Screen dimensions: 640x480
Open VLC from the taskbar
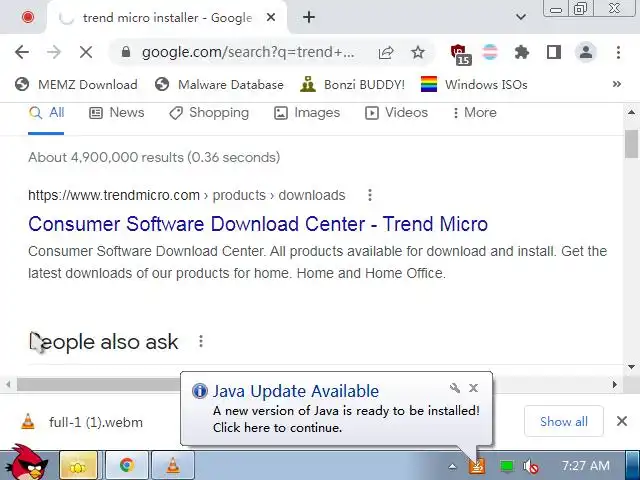(173, 465)
